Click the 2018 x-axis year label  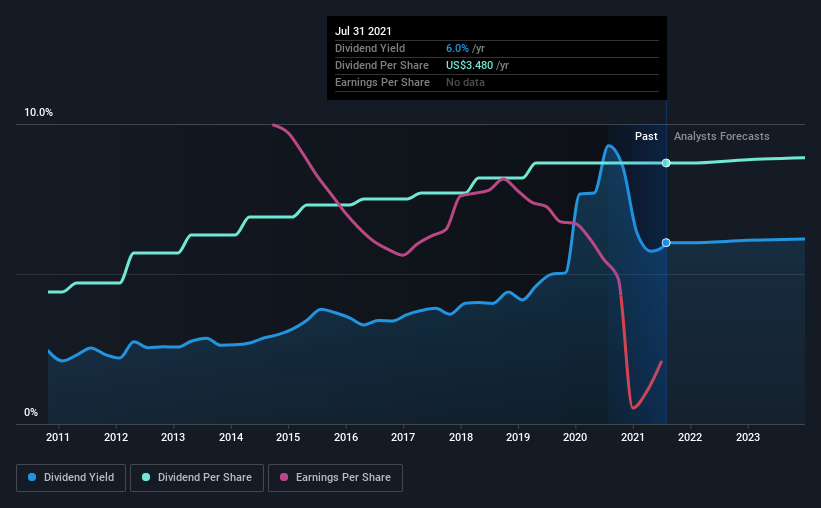click(461, 437)
